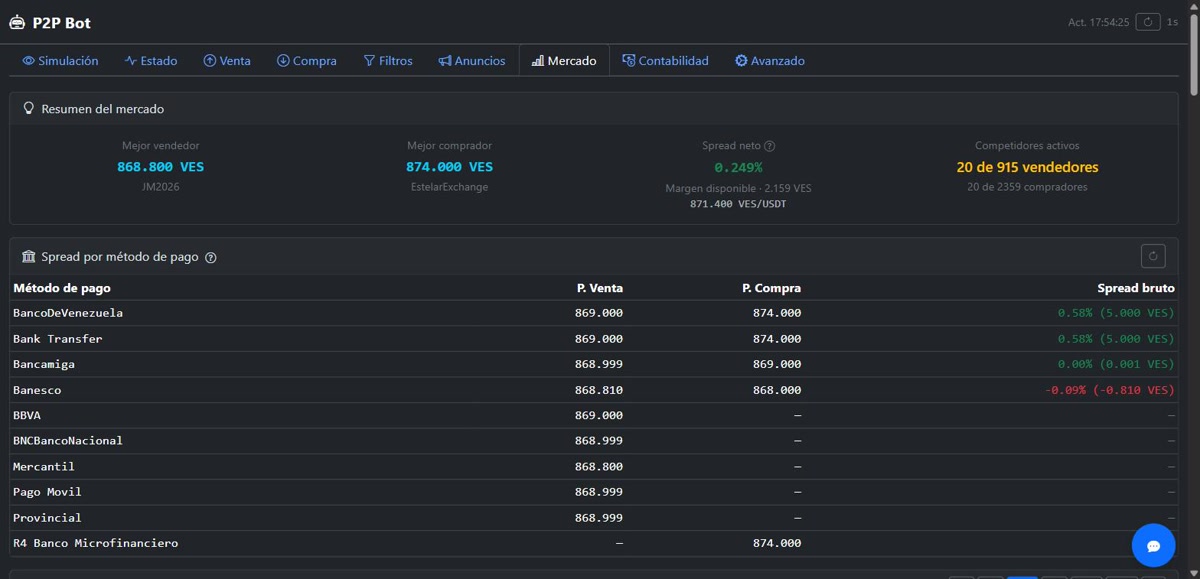The image size is (1200, 579).
Task: Open the Estado tab
Action: tap(151, 61)
